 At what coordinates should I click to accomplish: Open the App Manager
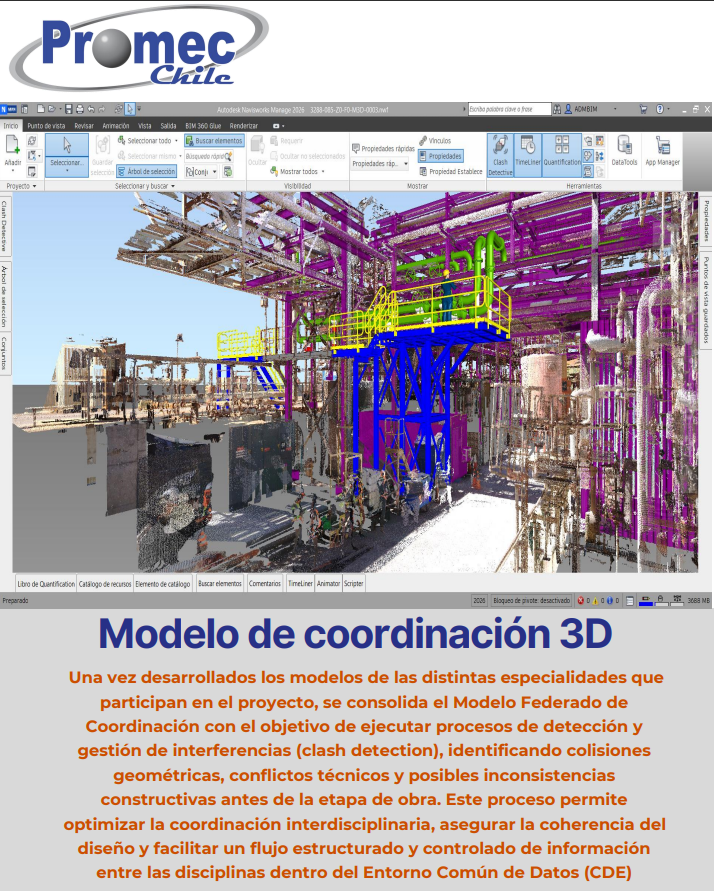661,150
